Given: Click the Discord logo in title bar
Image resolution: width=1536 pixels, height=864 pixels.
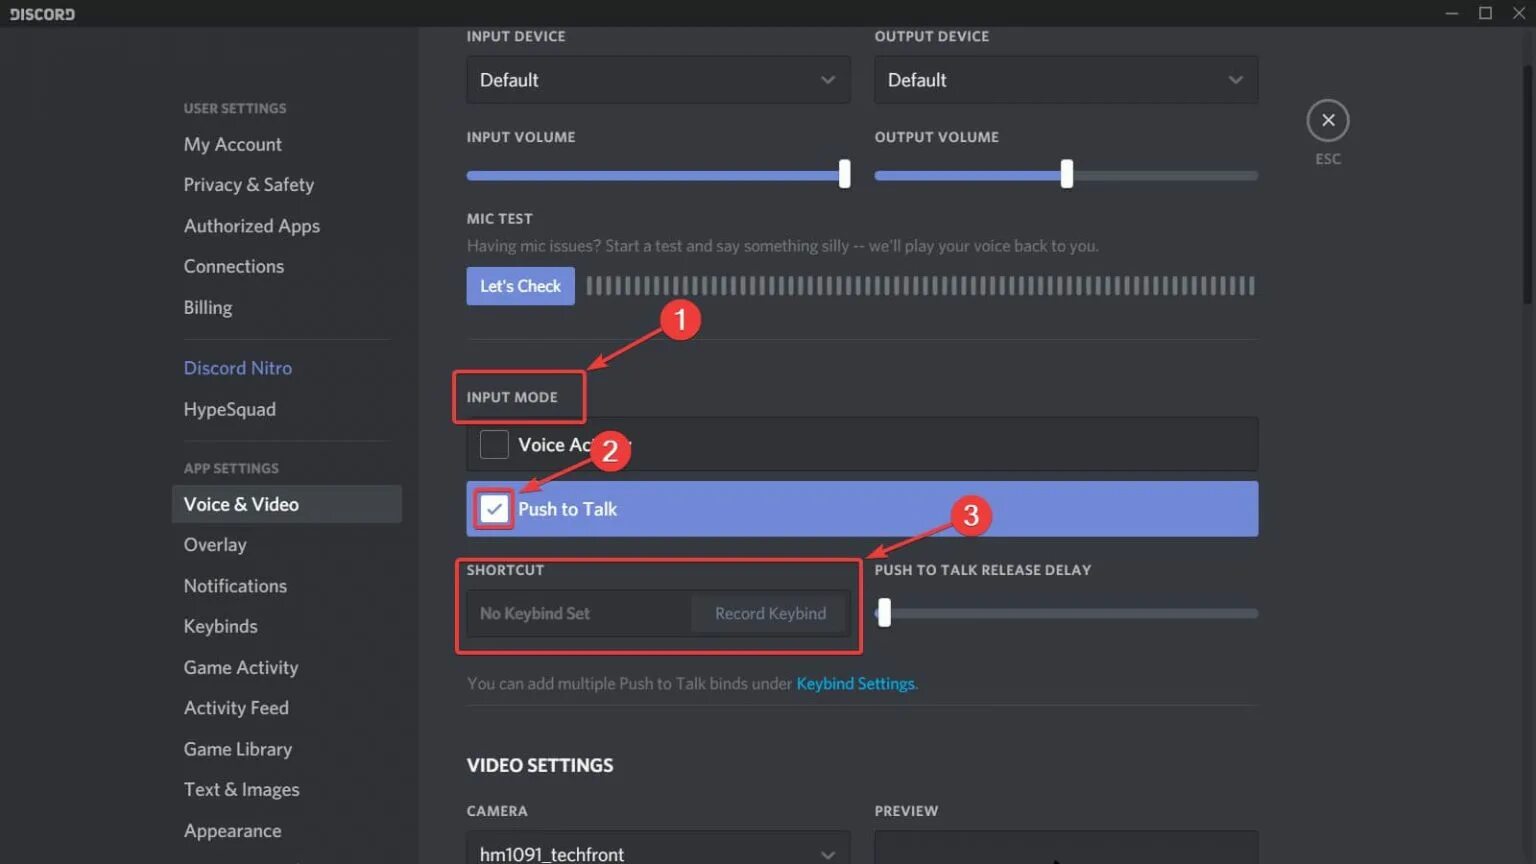Looking at the screenshot, I should click(42, 14).
